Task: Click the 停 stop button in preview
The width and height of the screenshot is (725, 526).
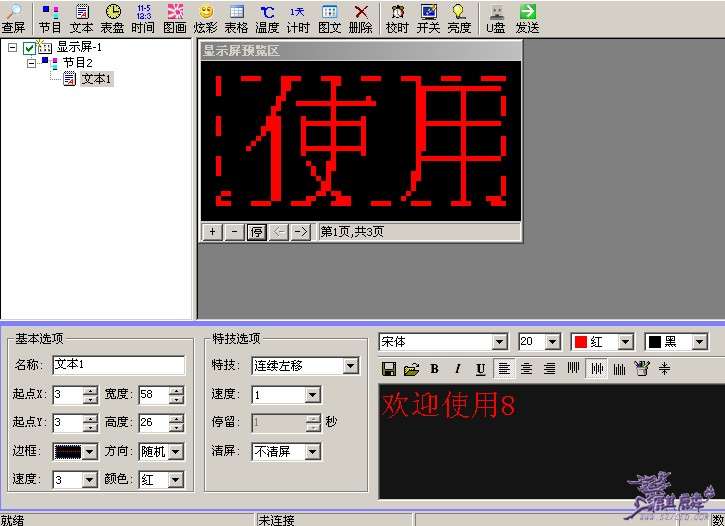Action: click(x=256, y=232)
